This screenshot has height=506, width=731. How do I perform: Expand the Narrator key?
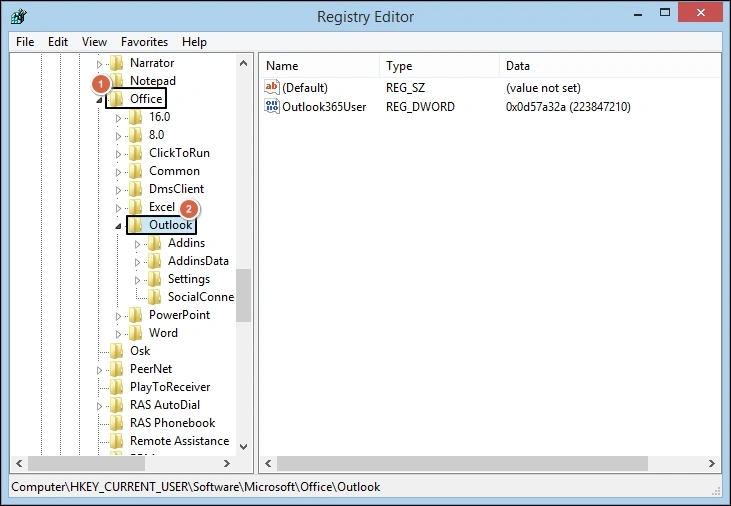point(99,64)
